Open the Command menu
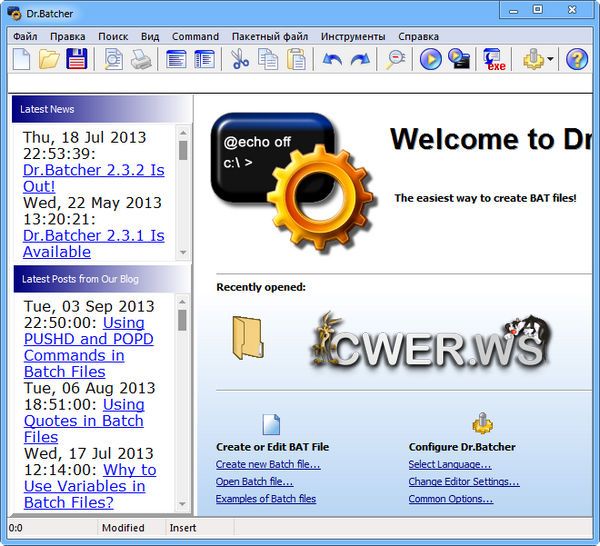The width and height of the screenshot is (600, 546). tap(195, 36)
